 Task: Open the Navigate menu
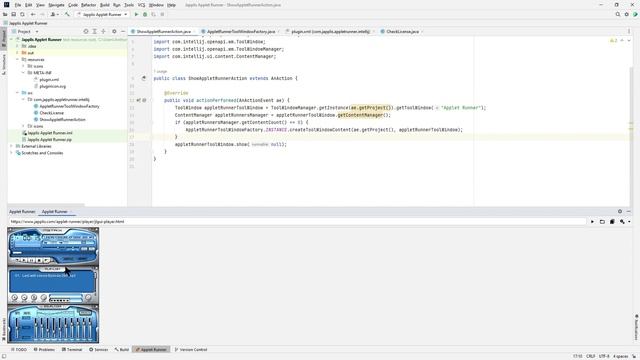(56, 5)
